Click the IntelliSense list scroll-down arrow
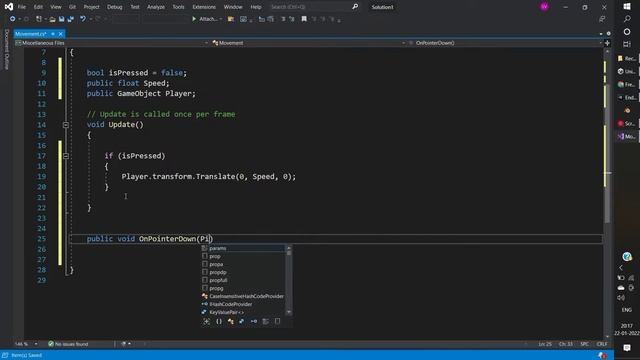The height and width of the screenshot is (360, 640). (289, 312)
